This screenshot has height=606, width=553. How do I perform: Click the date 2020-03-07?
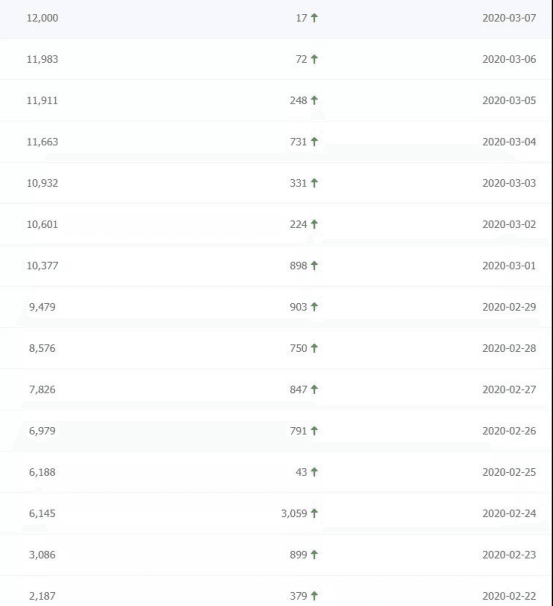[509, 18]
